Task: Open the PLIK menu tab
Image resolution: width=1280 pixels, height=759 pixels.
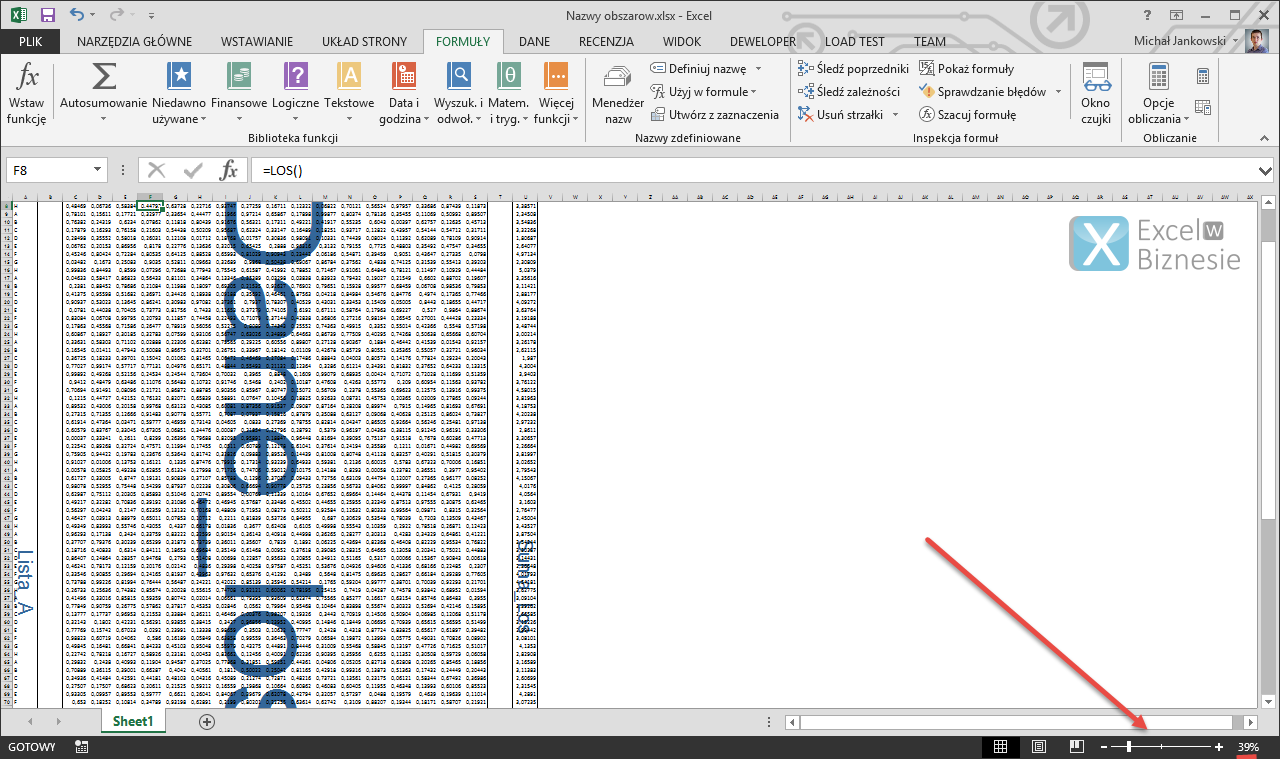Action: click(30, 41)
